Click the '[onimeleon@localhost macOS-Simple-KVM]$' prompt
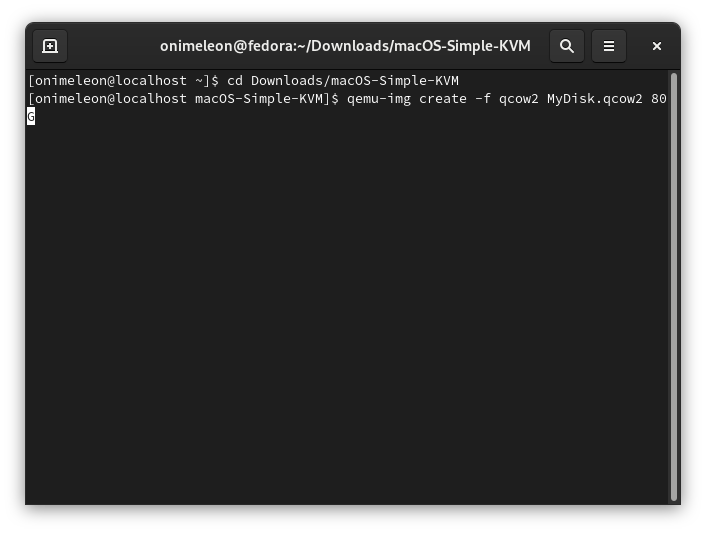Image resolution: width=706 pixels, height=533 pixels. coord(184,99)
